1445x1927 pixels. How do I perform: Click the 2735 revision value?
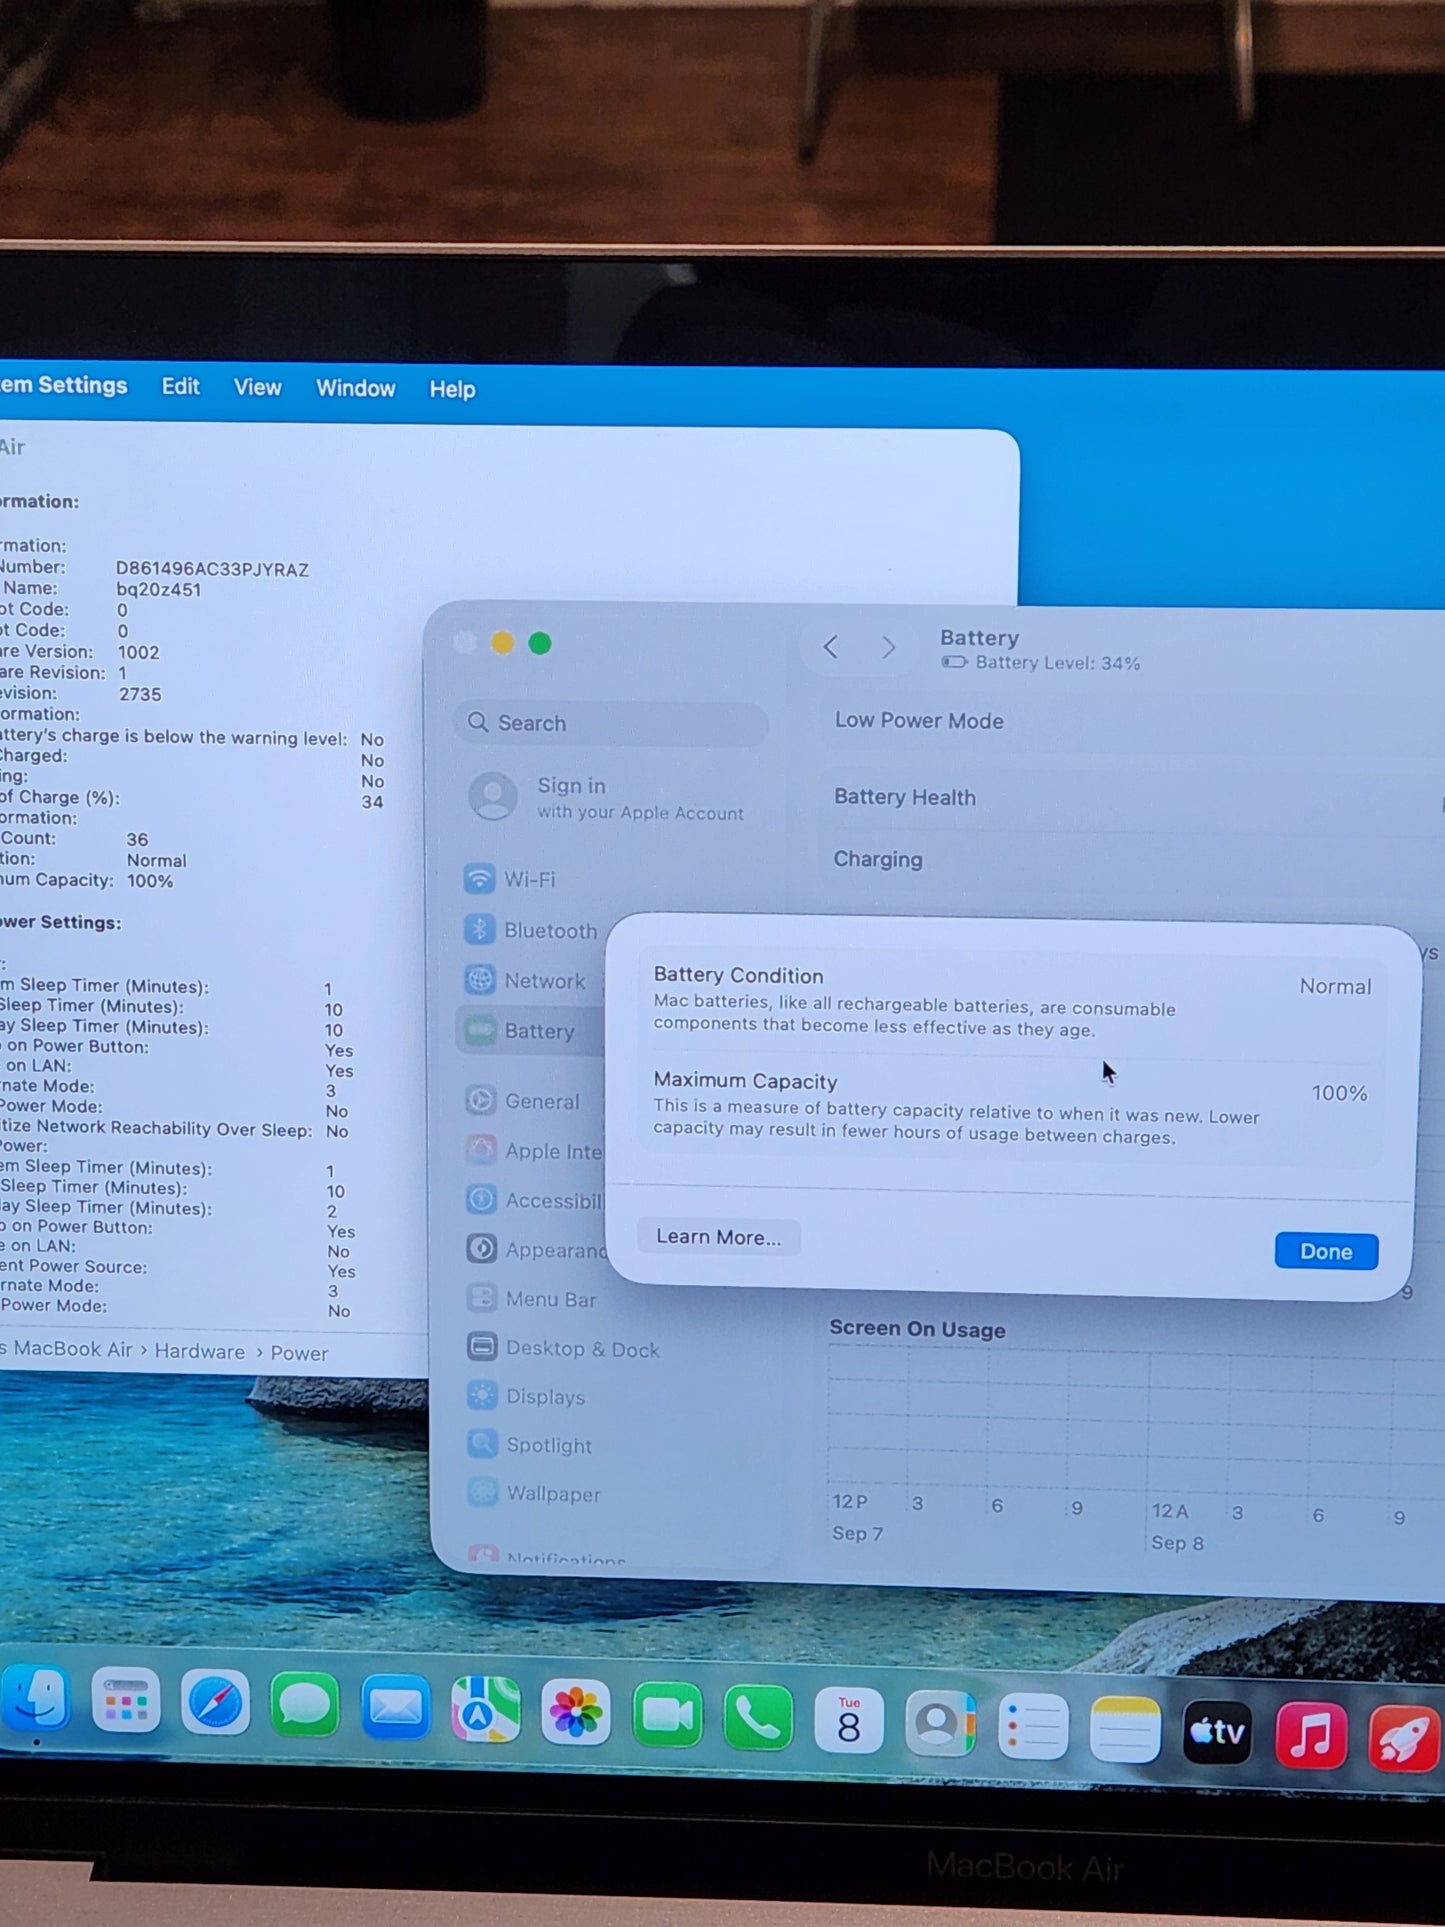(x=140, y=694)
